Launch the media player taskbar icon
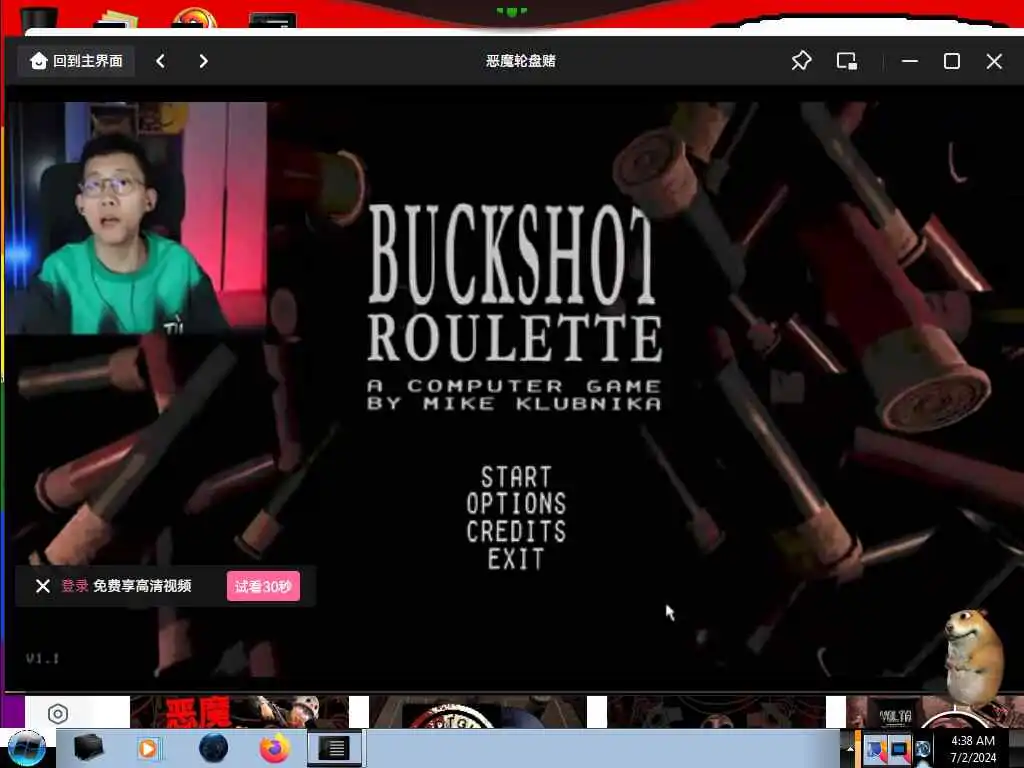 click(148, 748)
